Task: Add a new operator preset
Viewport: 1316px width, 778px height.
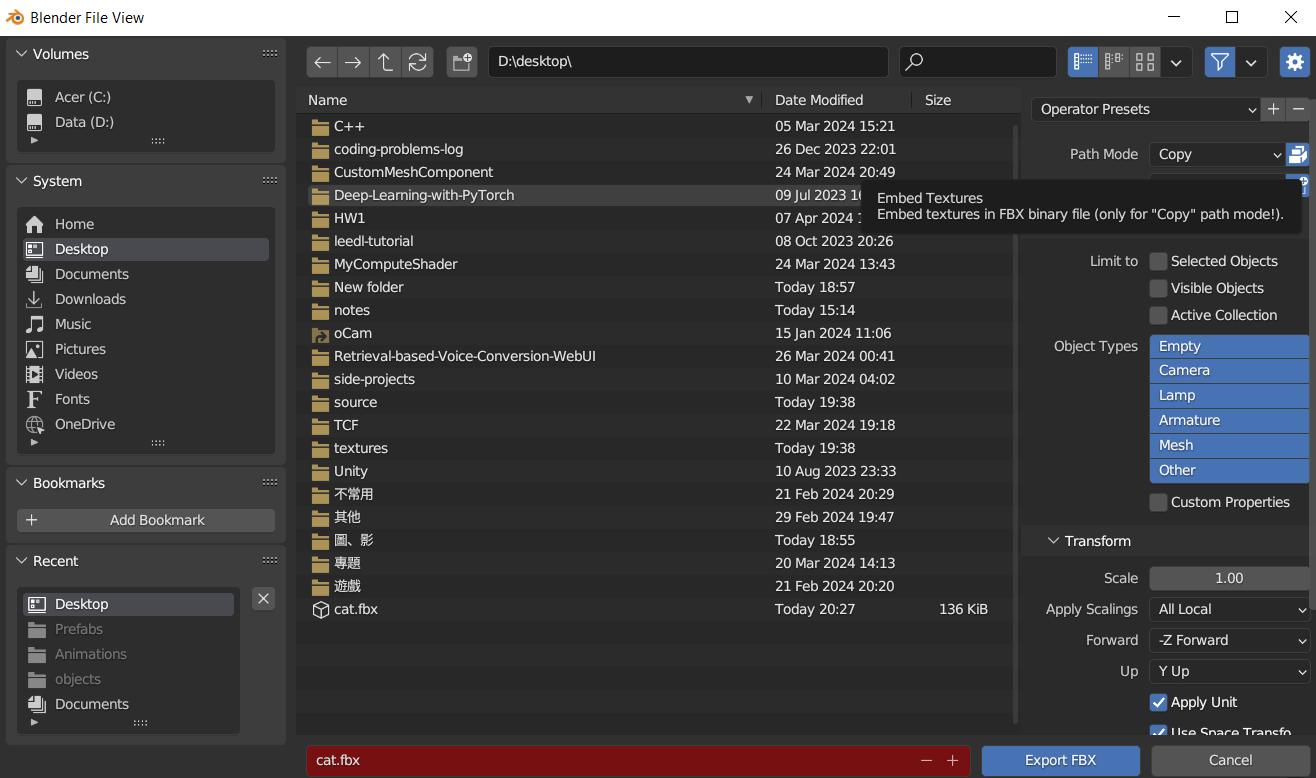Action: (1273, 109)
